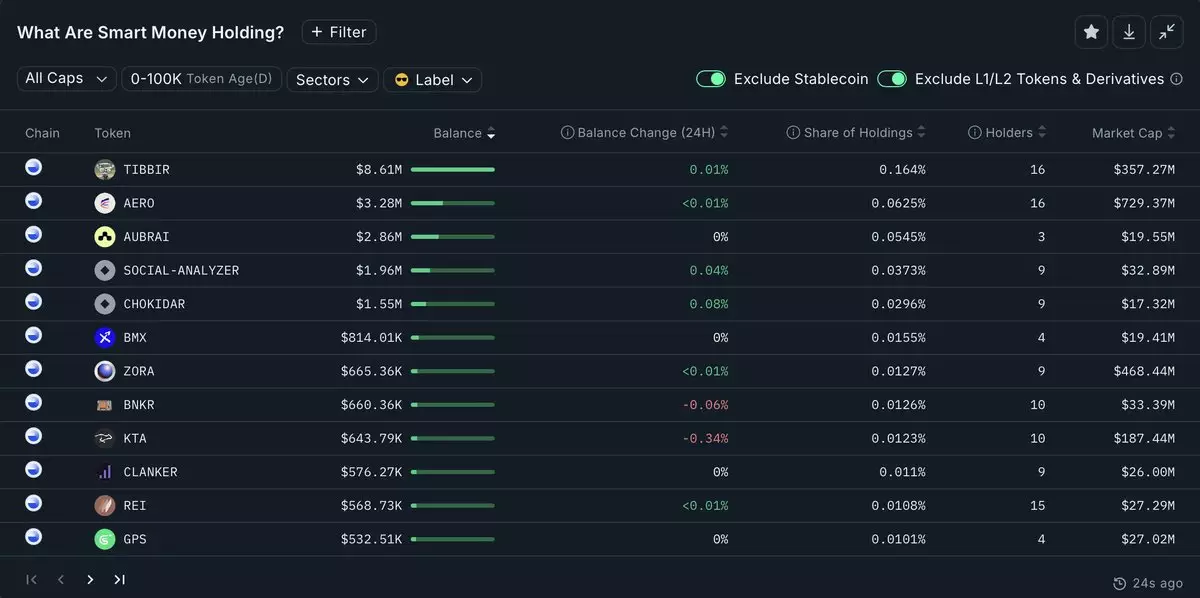The height and width of the screenshot is (598, 1200).
Task: Disable Exclude L1/L2 Tokens & Derivatives
Action: [x=892, y=79]
